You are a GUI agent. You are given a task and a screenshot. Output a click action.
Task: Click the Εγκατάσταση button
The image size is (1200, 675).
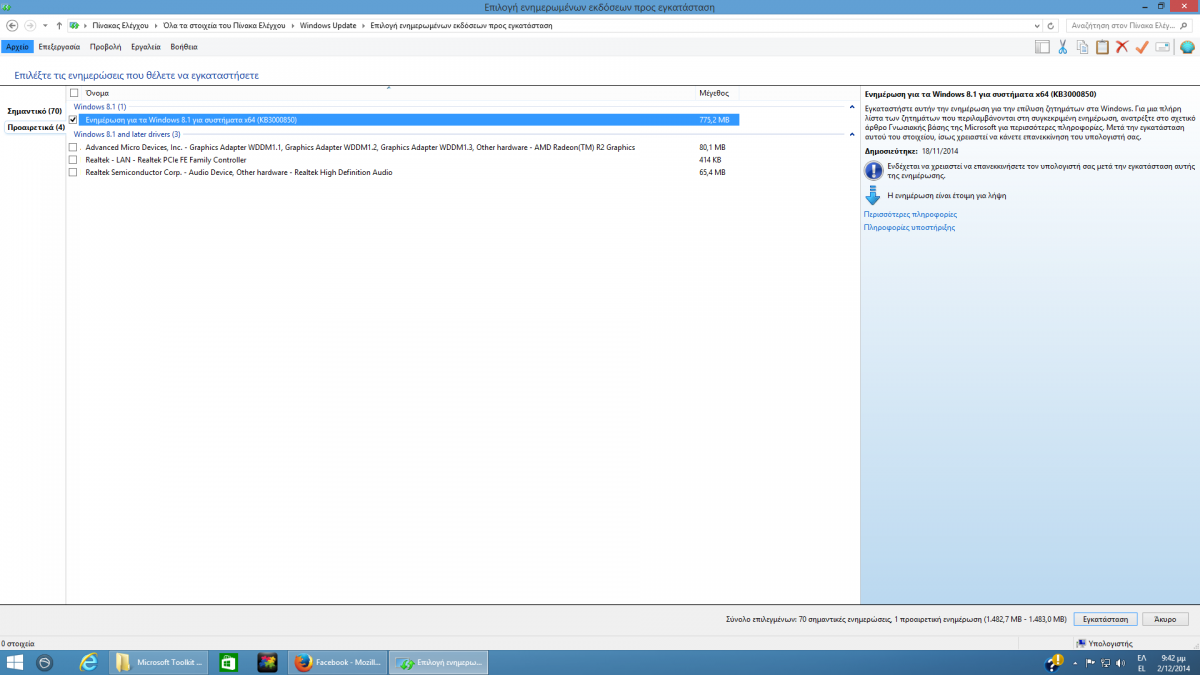pyautogui.click(x=1104, y=619)
